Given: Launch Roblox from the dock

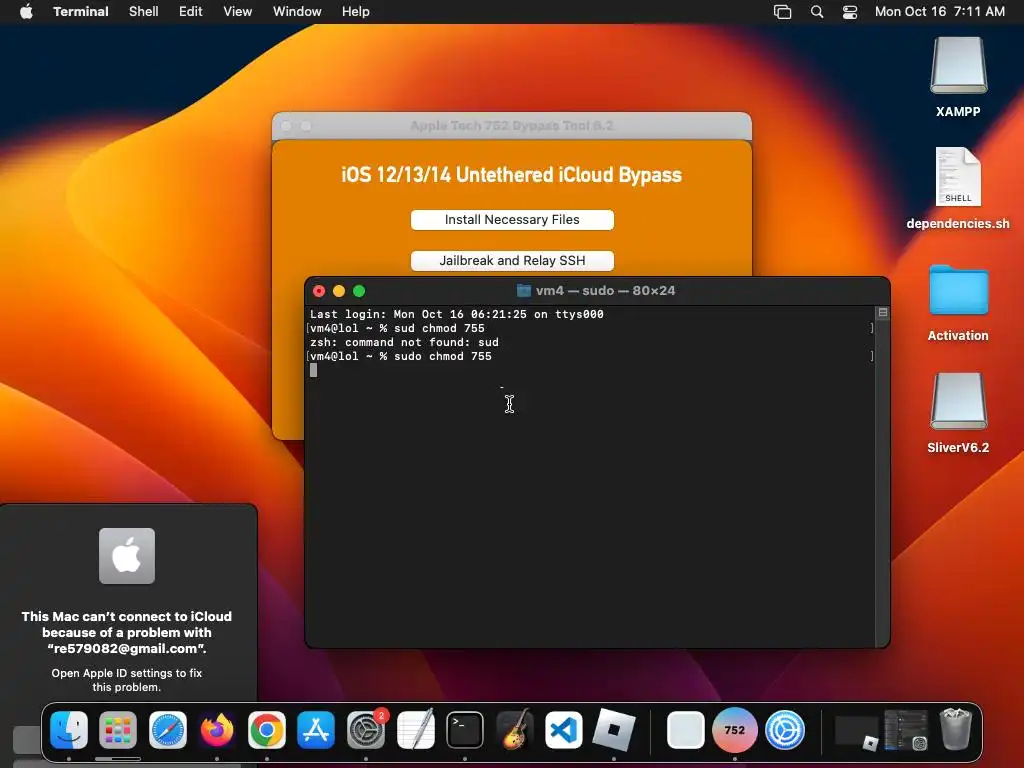Looking at the screenshot, I should tap(614, 730).
